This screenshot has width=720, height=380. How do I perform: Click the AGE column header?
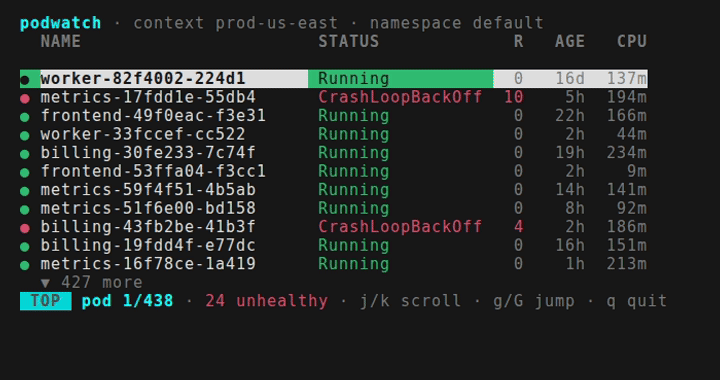[570, 41]
